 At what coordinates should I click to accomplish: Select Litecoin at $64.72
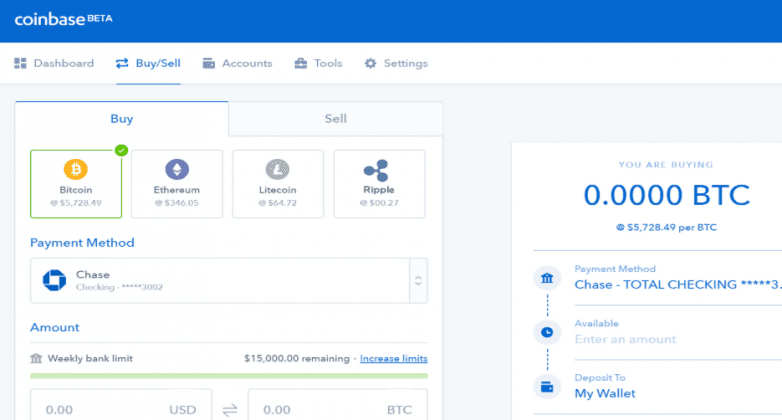(x=278, y=184)
